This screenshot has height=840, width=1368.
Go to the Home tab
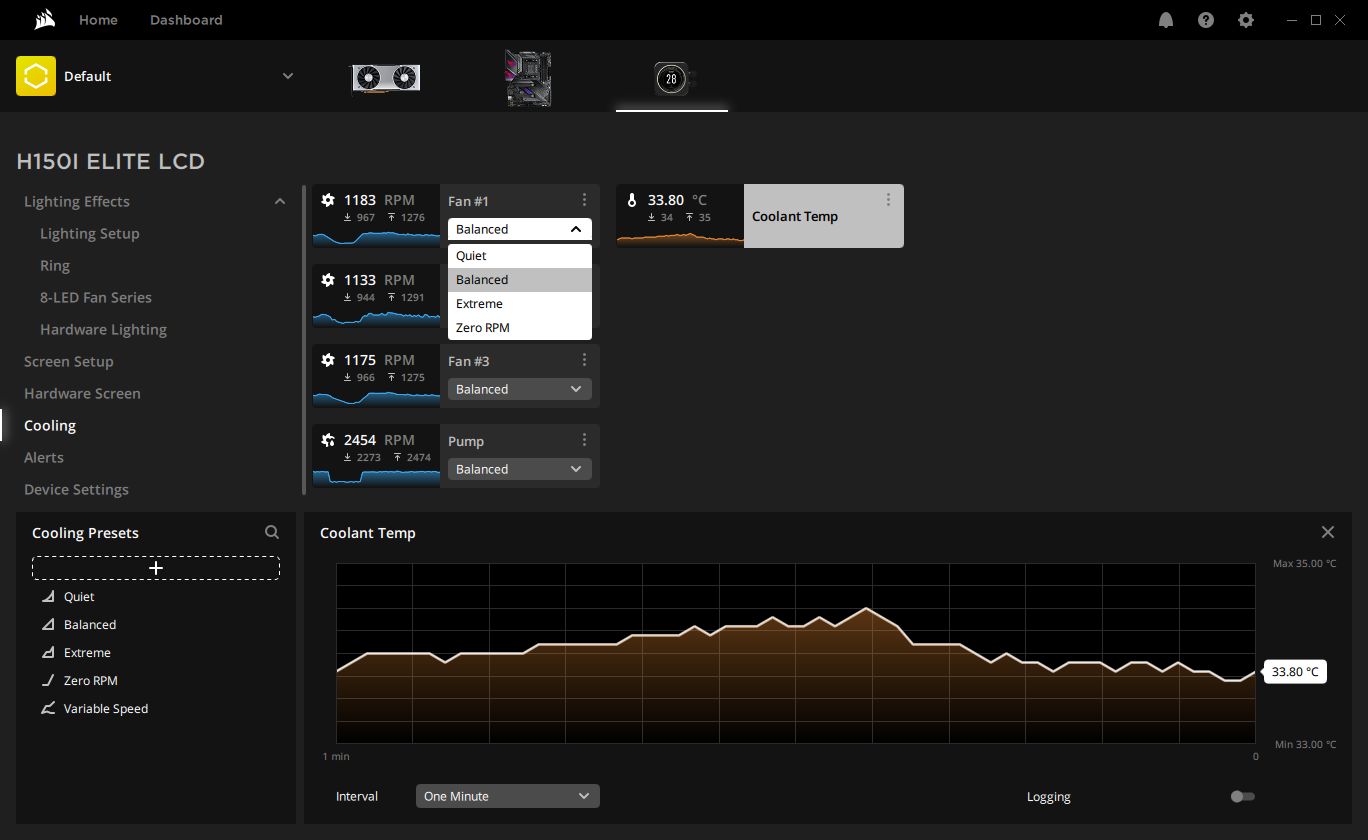click(x=98, y=20)
